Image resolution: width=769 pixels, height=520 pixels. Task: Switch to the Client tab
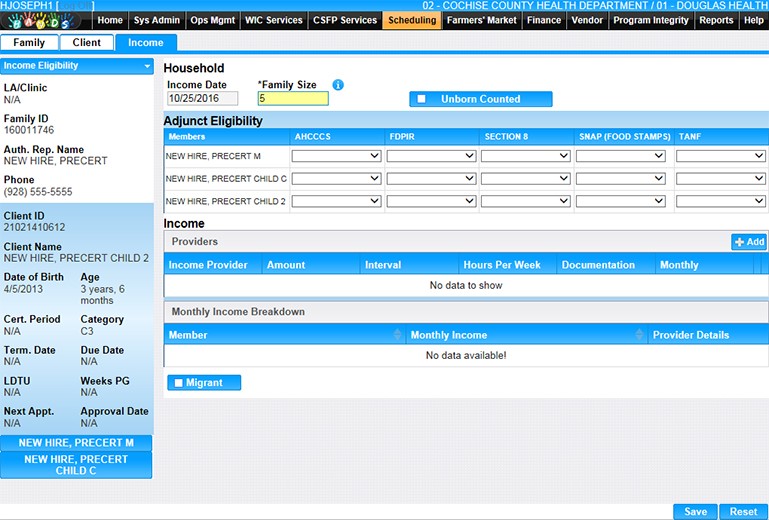coord(86,43)
